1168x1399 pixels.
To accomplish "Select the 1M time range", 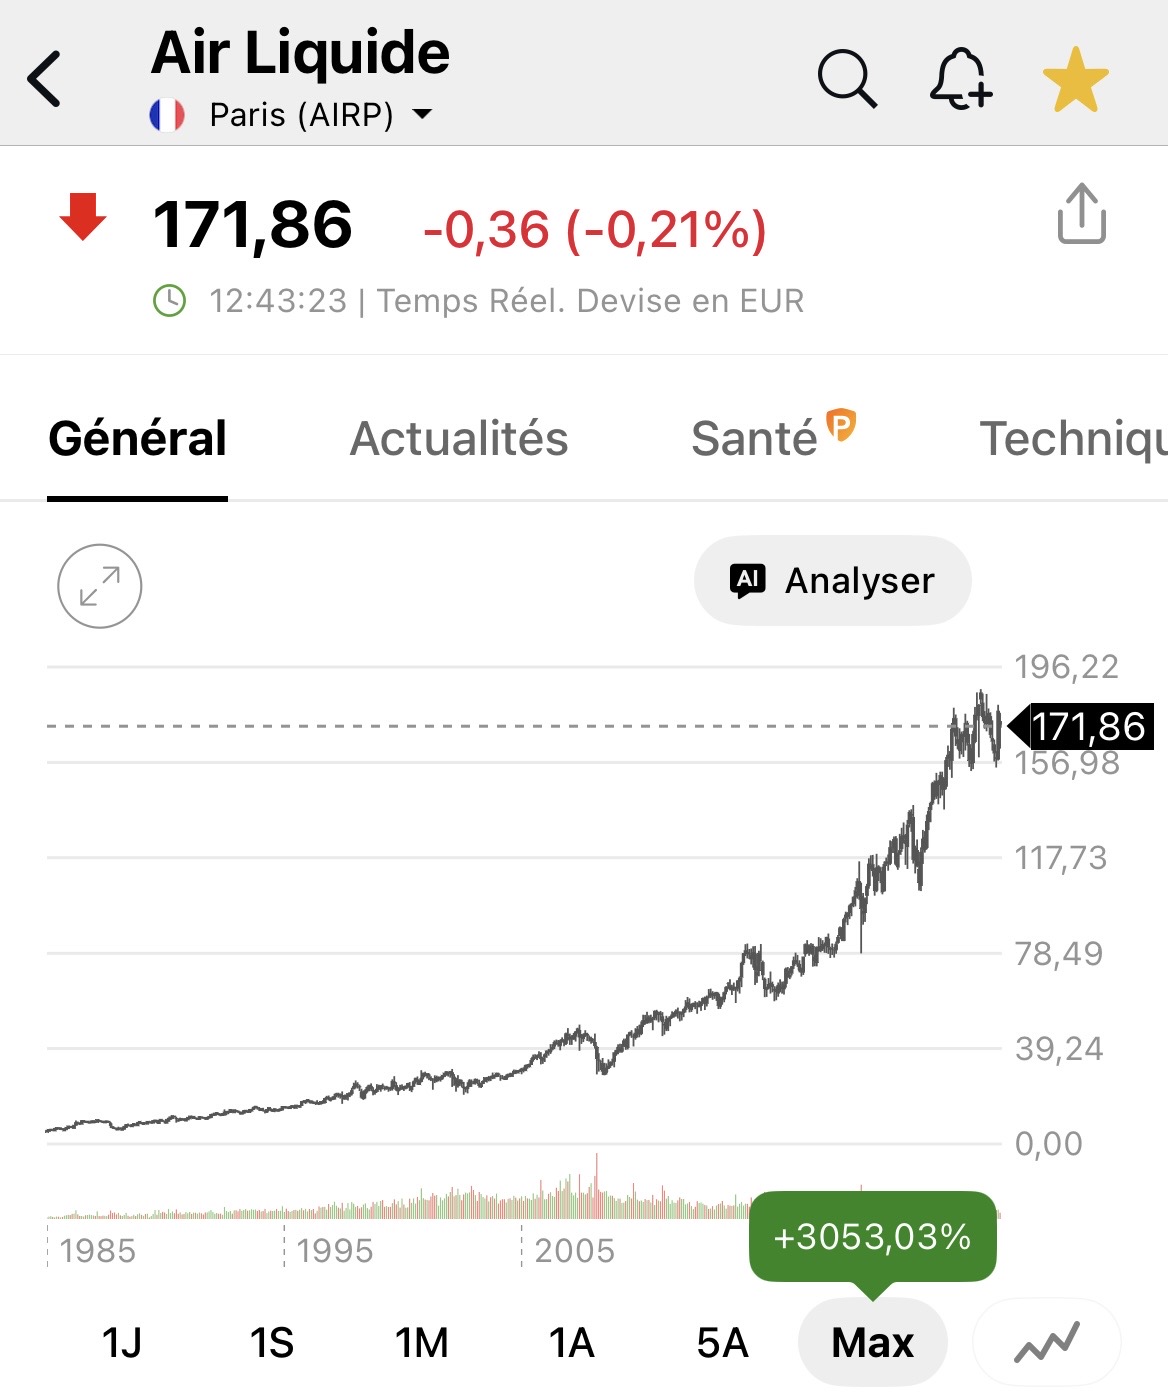I will (x=422, y=1342).
